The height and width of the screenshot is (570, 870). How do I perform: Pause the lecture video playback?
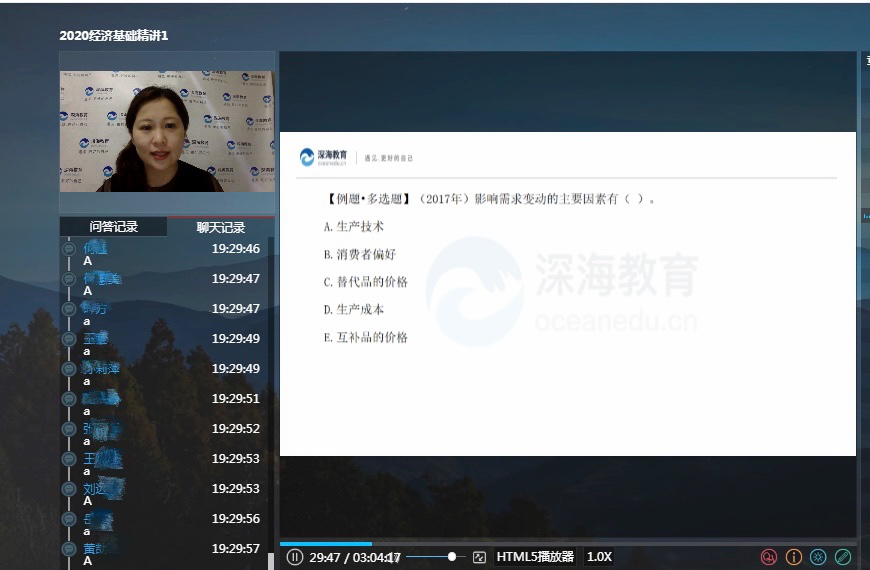pyautogui.click(x=294, y=557)
